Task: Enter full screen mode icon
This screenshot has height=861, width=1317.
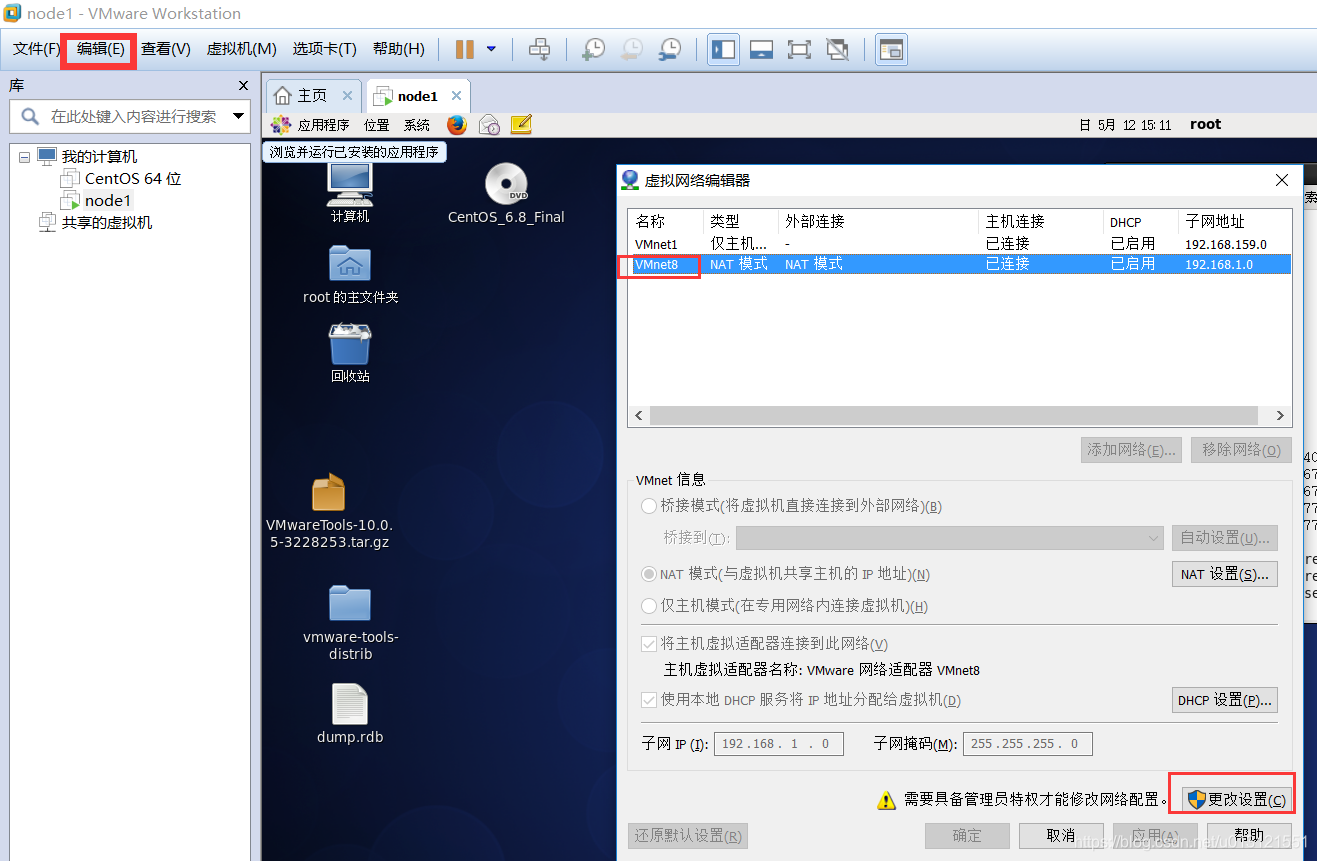Action: point(799,49)
